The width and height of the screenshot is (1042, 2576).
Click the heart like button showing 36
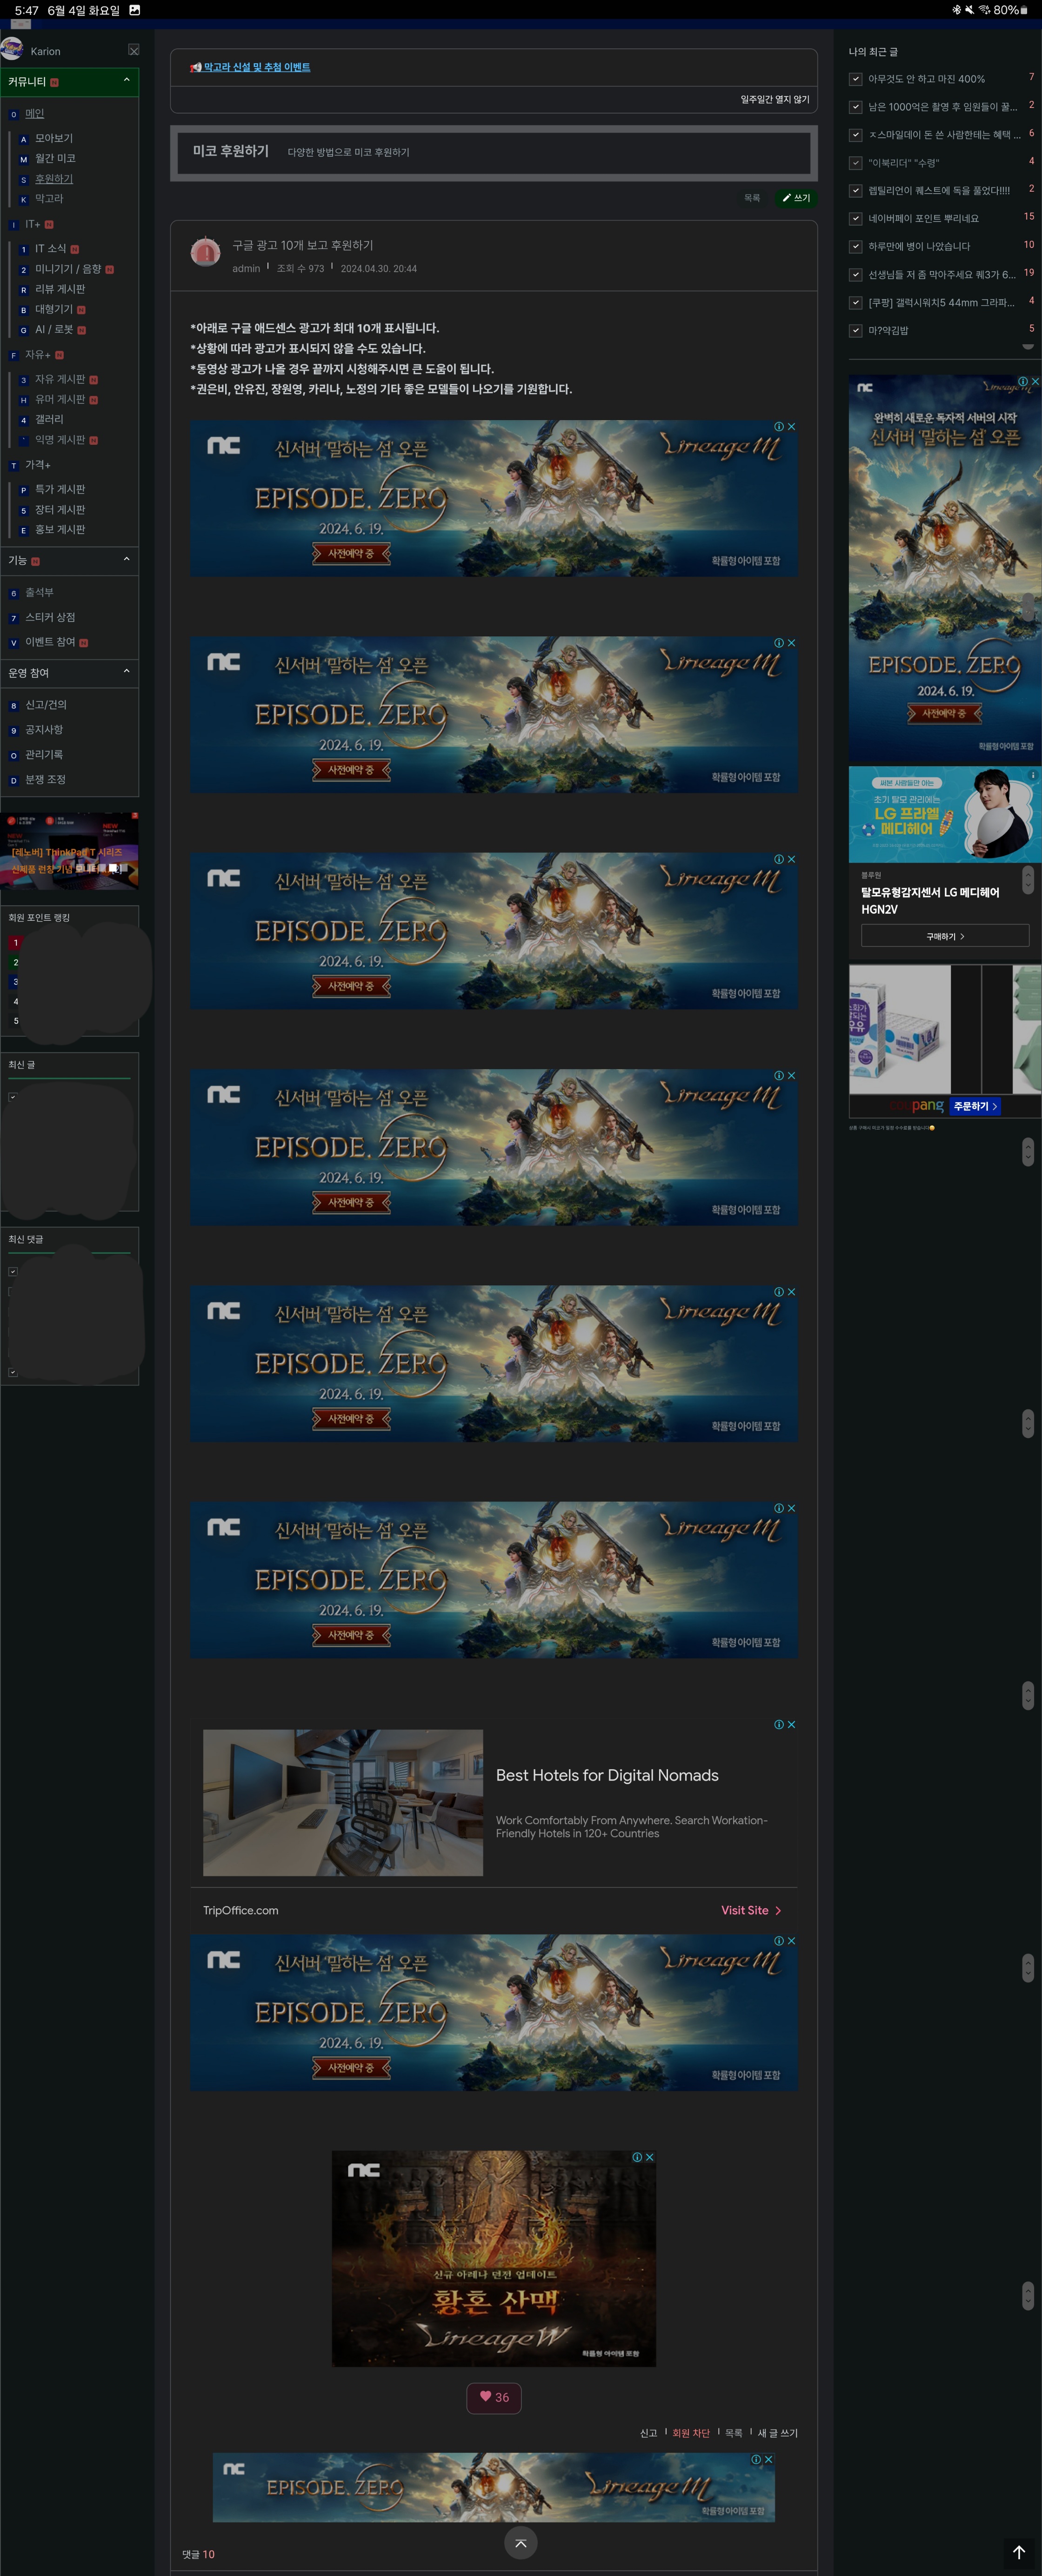pyautogui.click(x=494, y=2397)
